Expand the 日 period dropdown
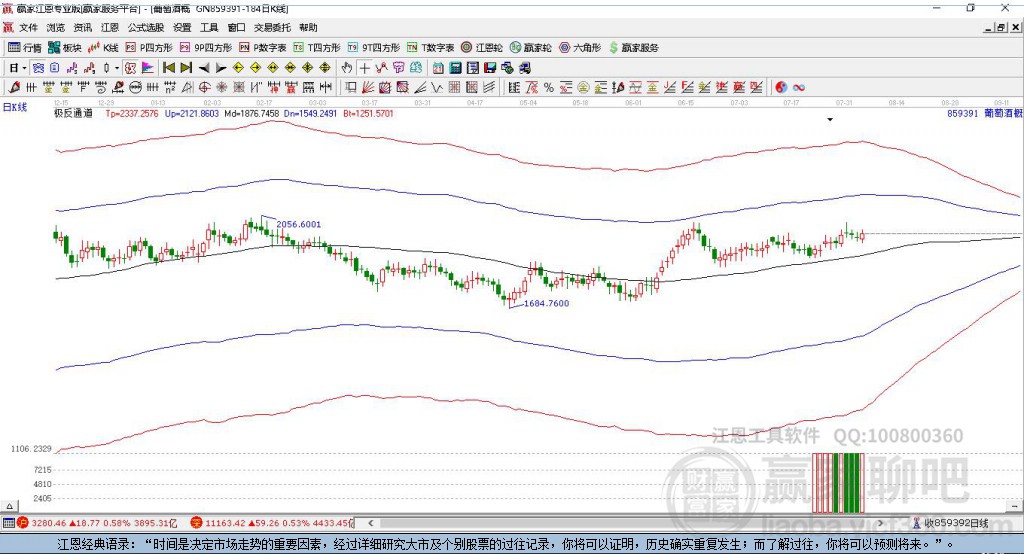 [24, 68]
